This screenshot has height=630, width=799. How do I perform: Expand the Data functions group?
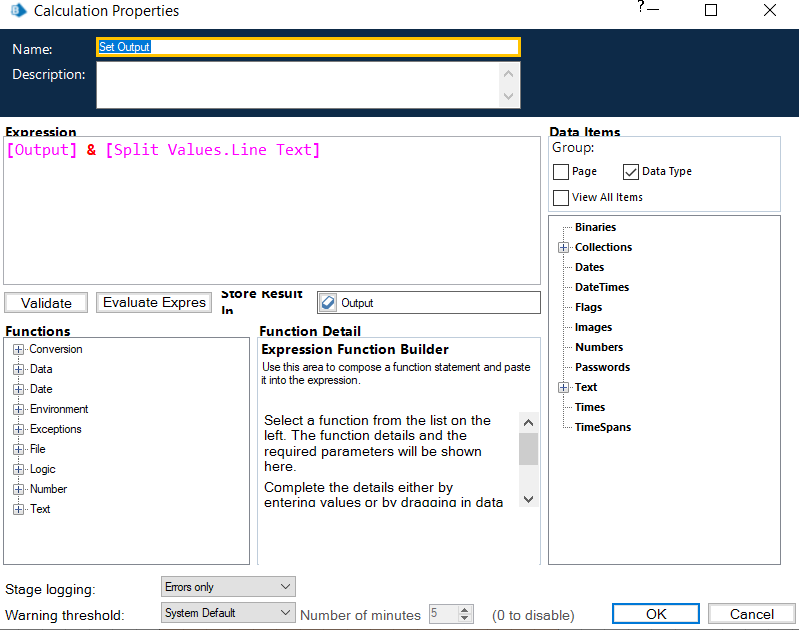18,370
